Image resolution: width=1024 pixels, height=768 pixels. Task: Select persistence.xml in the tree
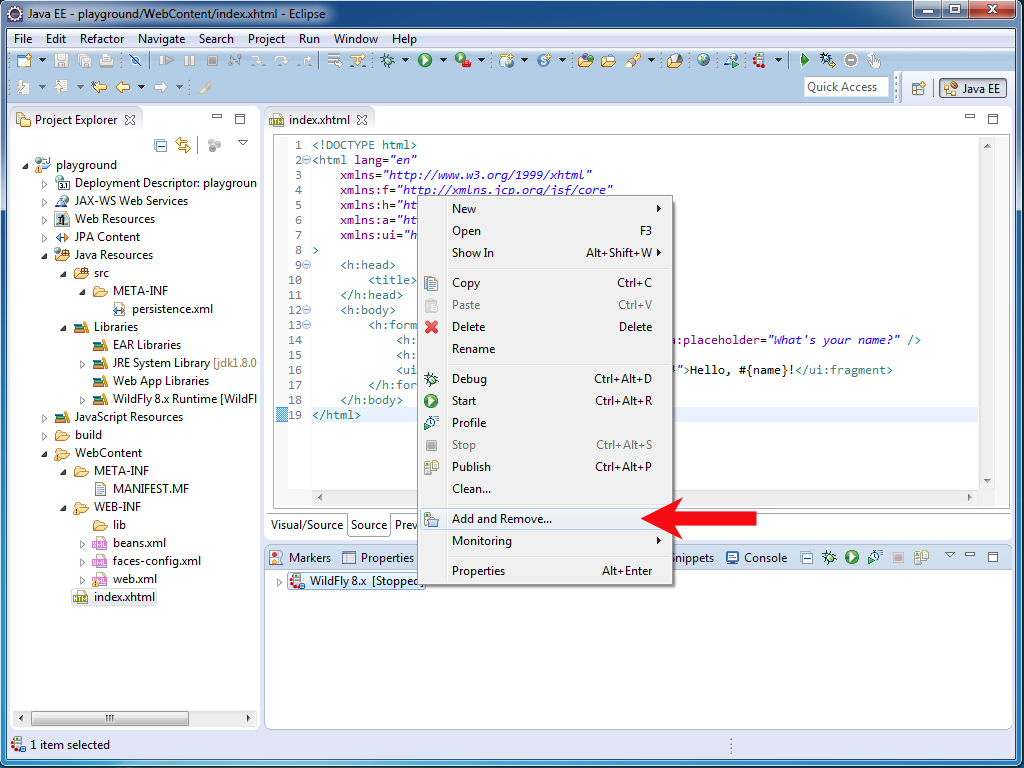click(x=163, y=309)
